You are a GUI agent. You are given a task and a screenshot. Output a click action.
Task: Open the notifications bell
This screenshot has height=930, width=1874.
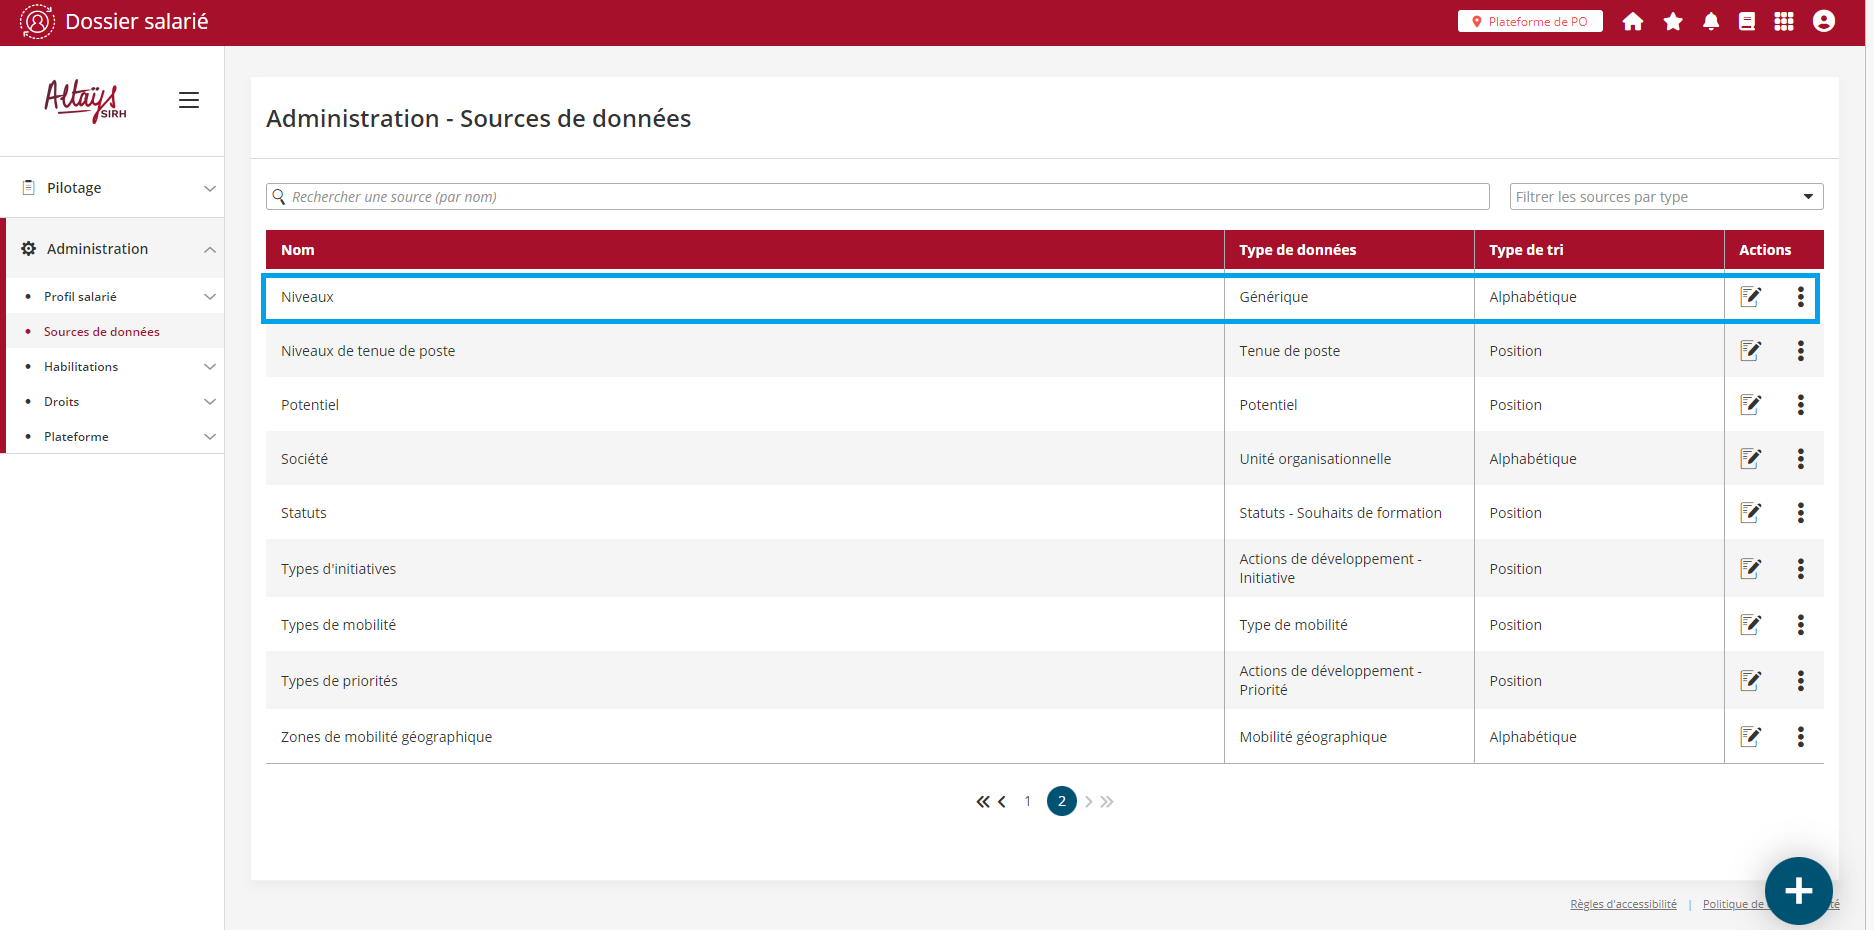tap(1711, 22)
